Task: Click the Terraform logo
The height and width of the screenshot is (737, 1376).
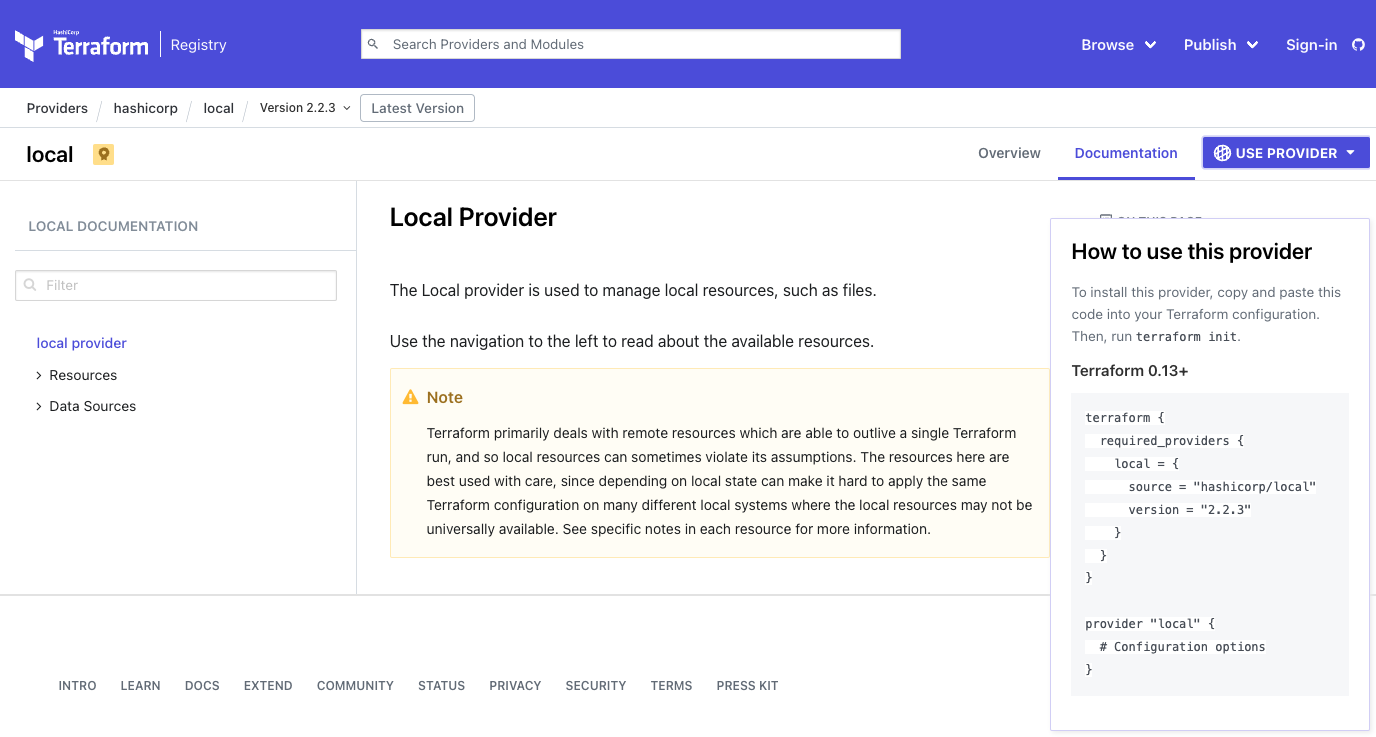Action: [x=81, y=45]
